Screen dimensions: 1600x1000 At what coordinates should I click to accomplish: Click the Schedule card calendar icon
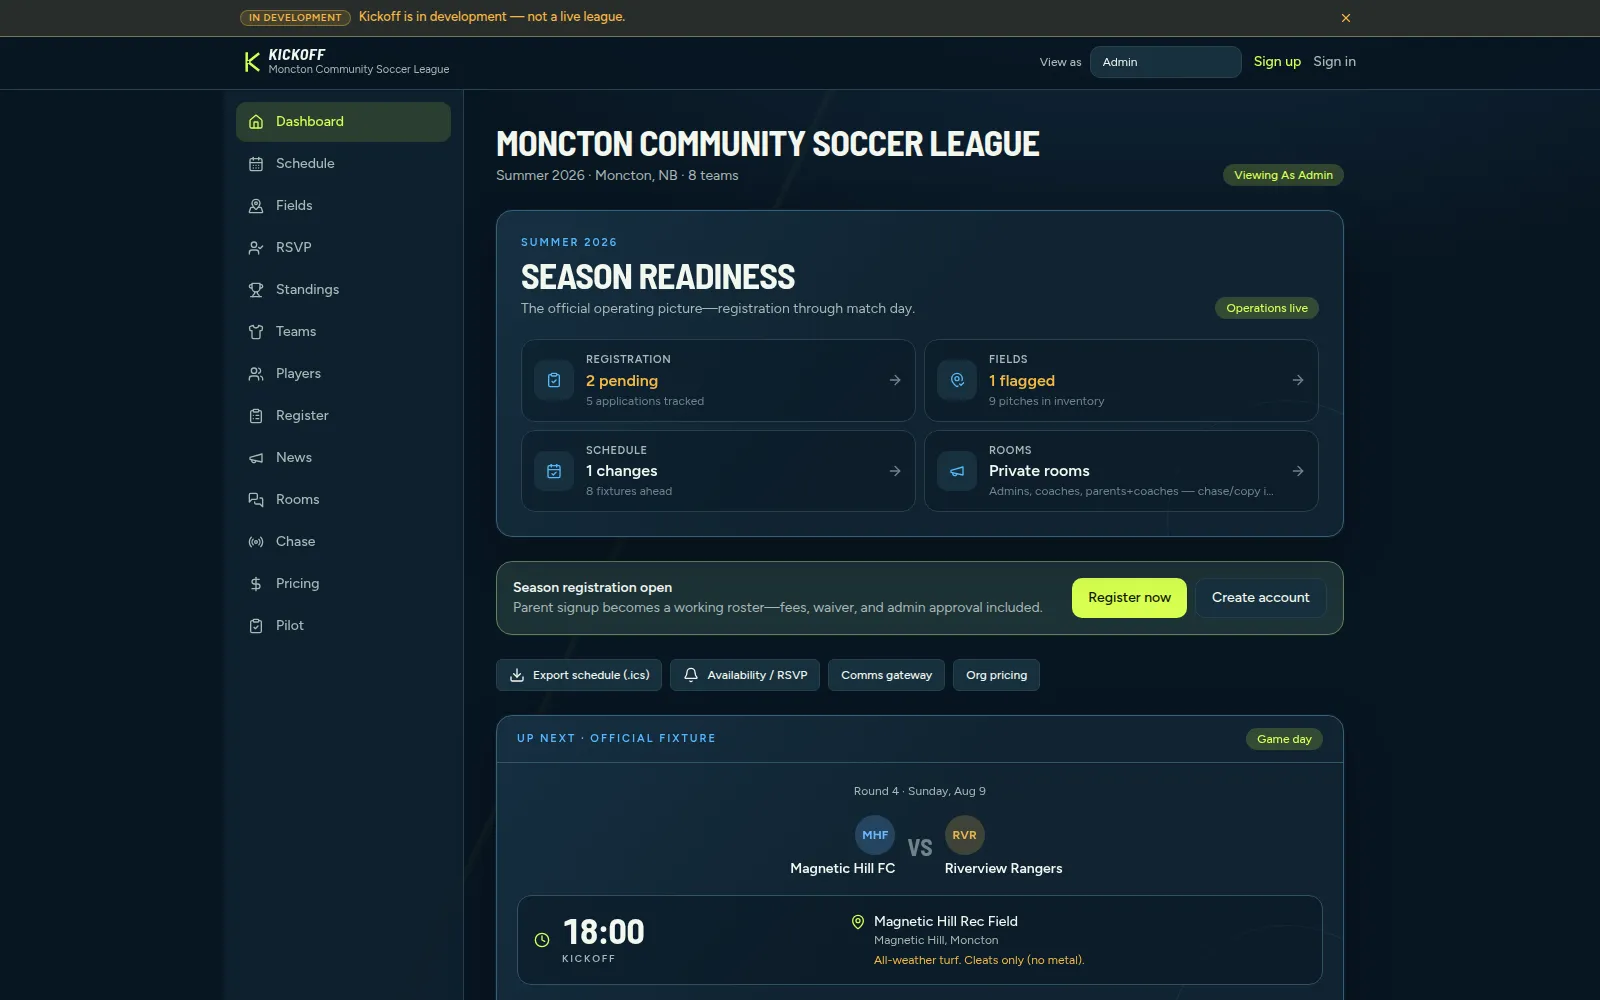pos(554,471)
